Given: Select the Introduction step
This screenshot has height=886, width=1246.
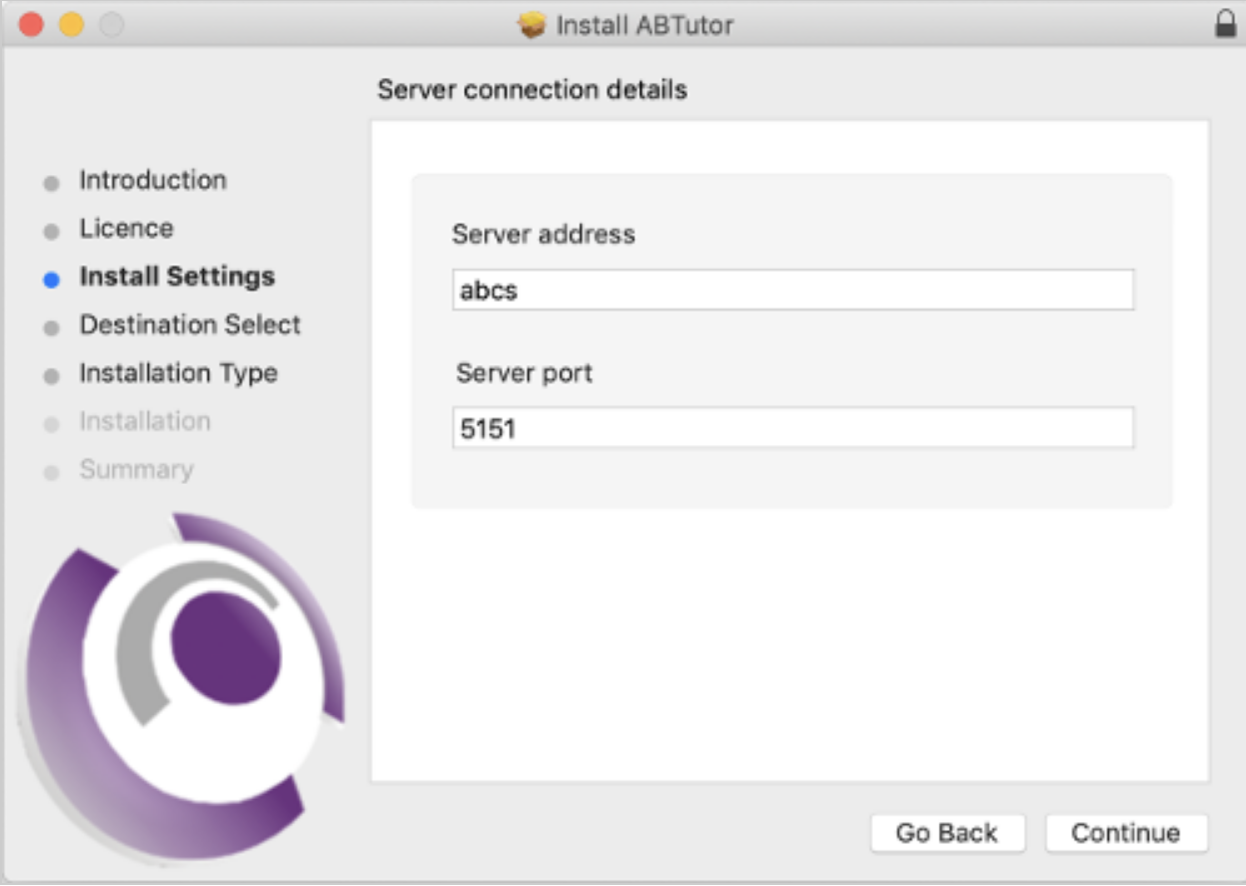Looking at the screenshot, I should click(153, 180).
